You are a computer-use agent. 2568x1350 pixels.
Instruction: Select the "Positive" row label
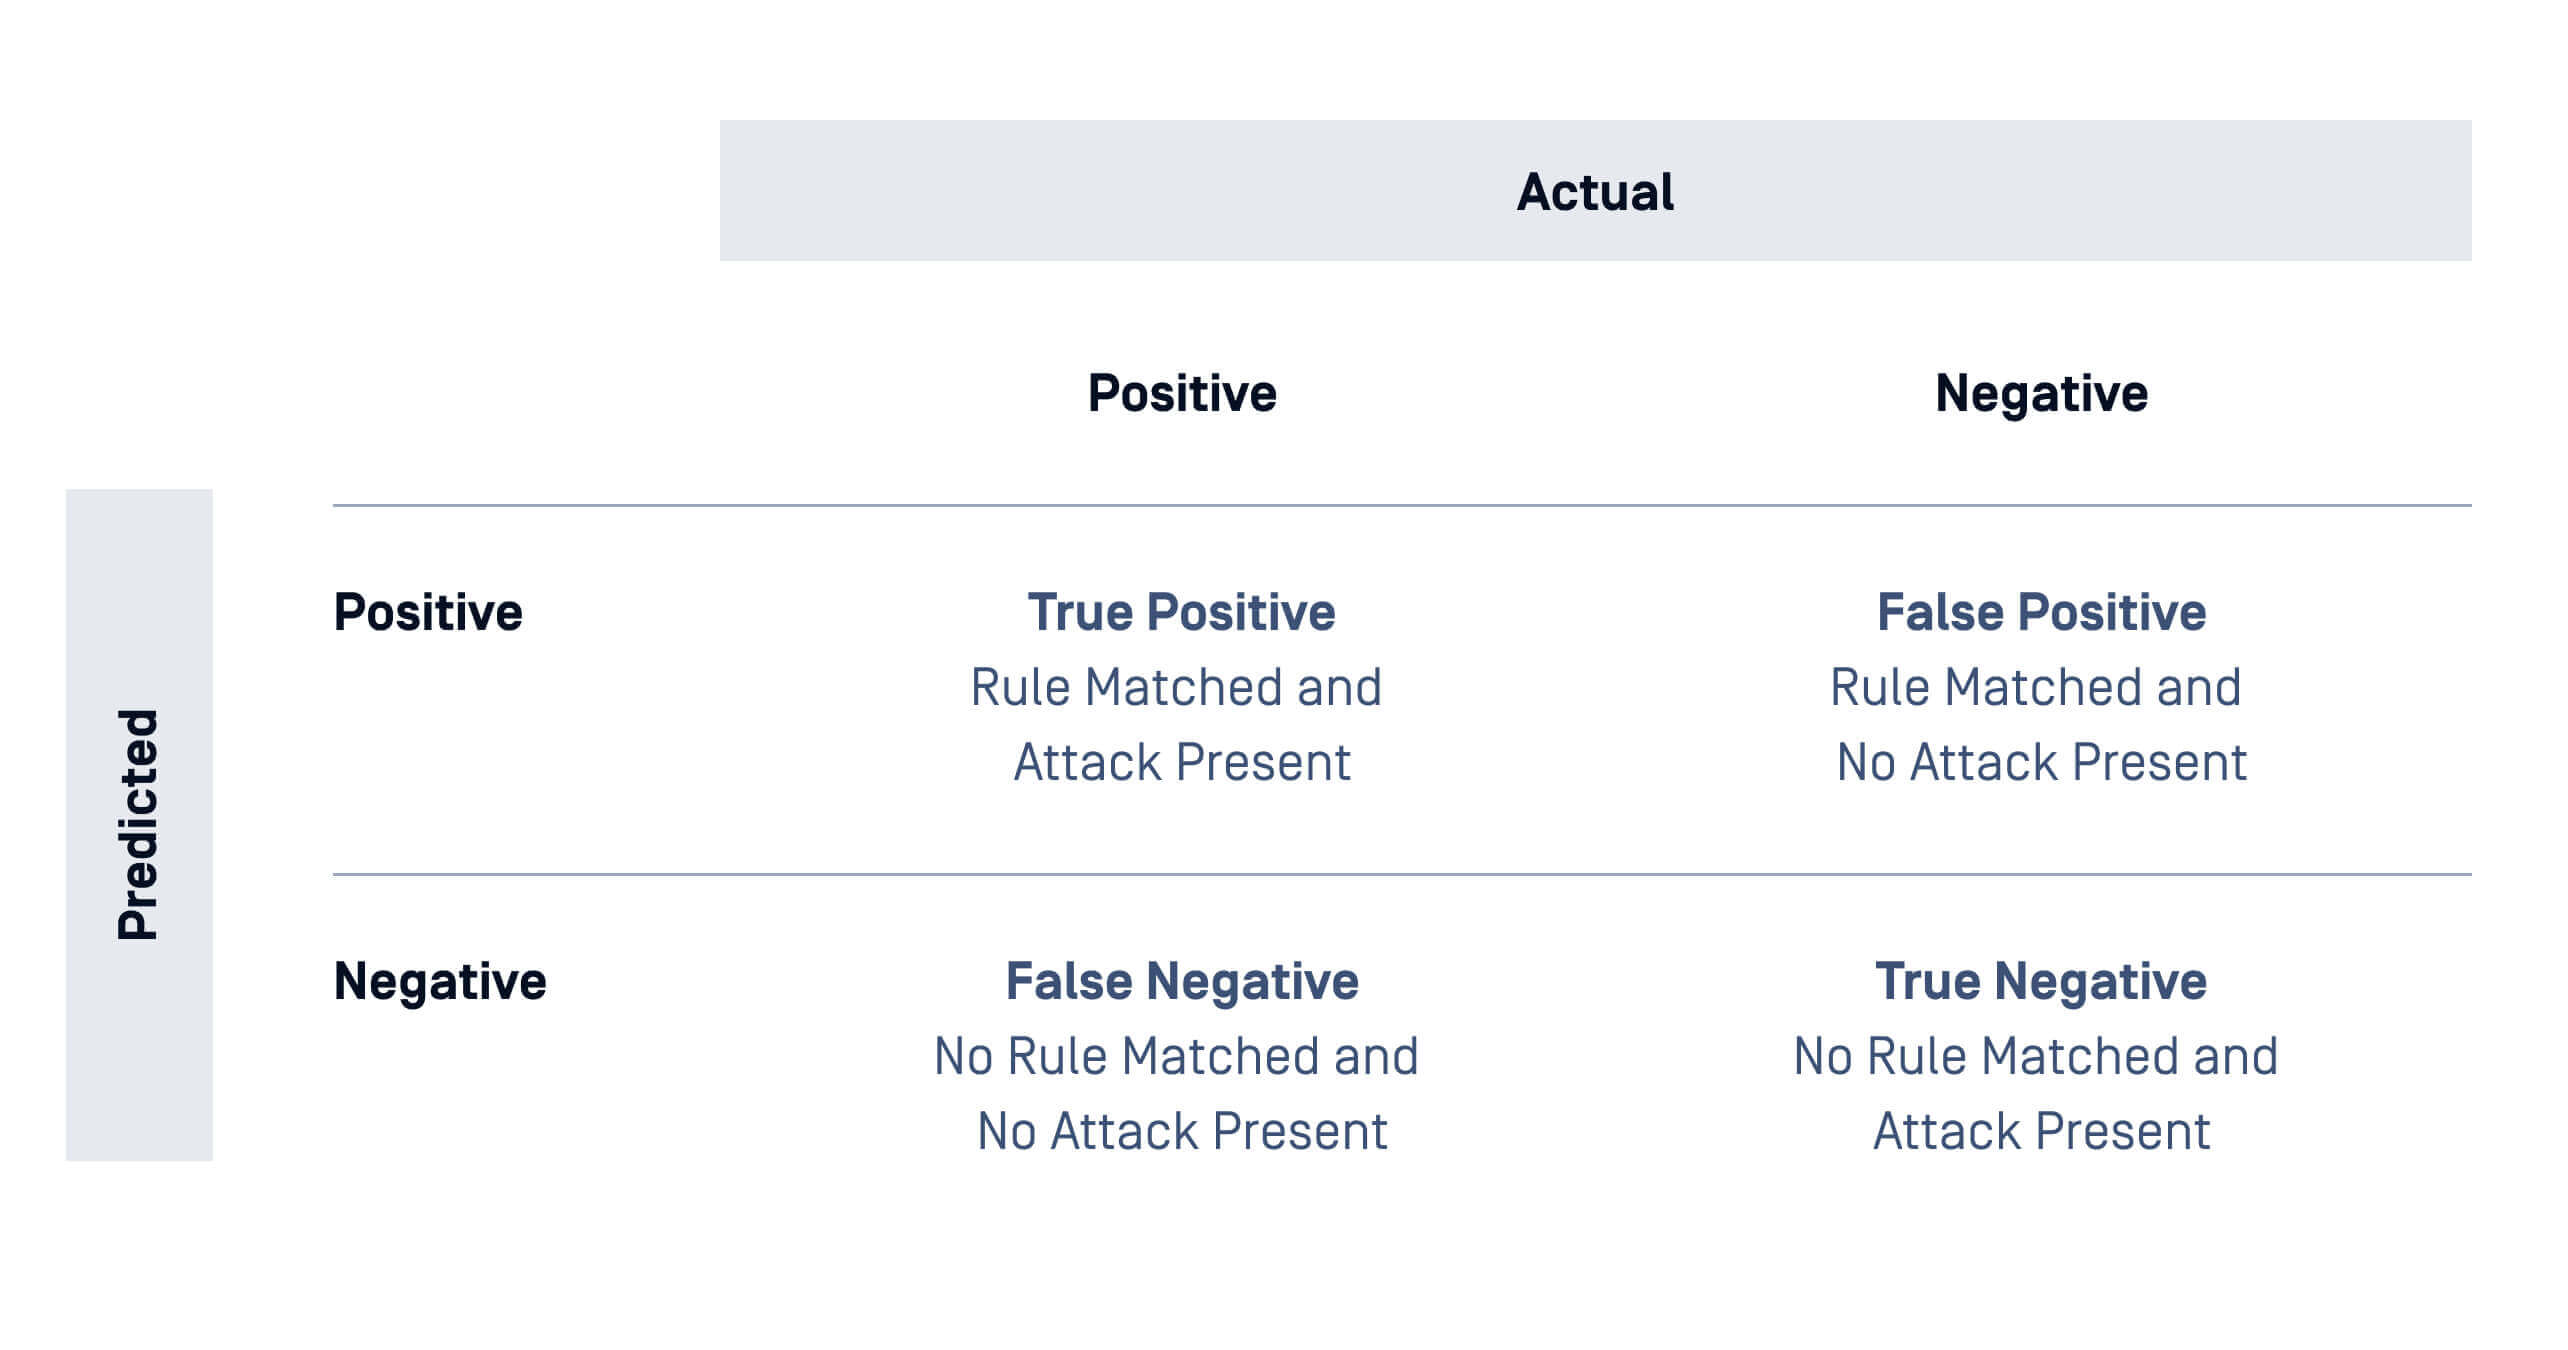coord(428,612)
